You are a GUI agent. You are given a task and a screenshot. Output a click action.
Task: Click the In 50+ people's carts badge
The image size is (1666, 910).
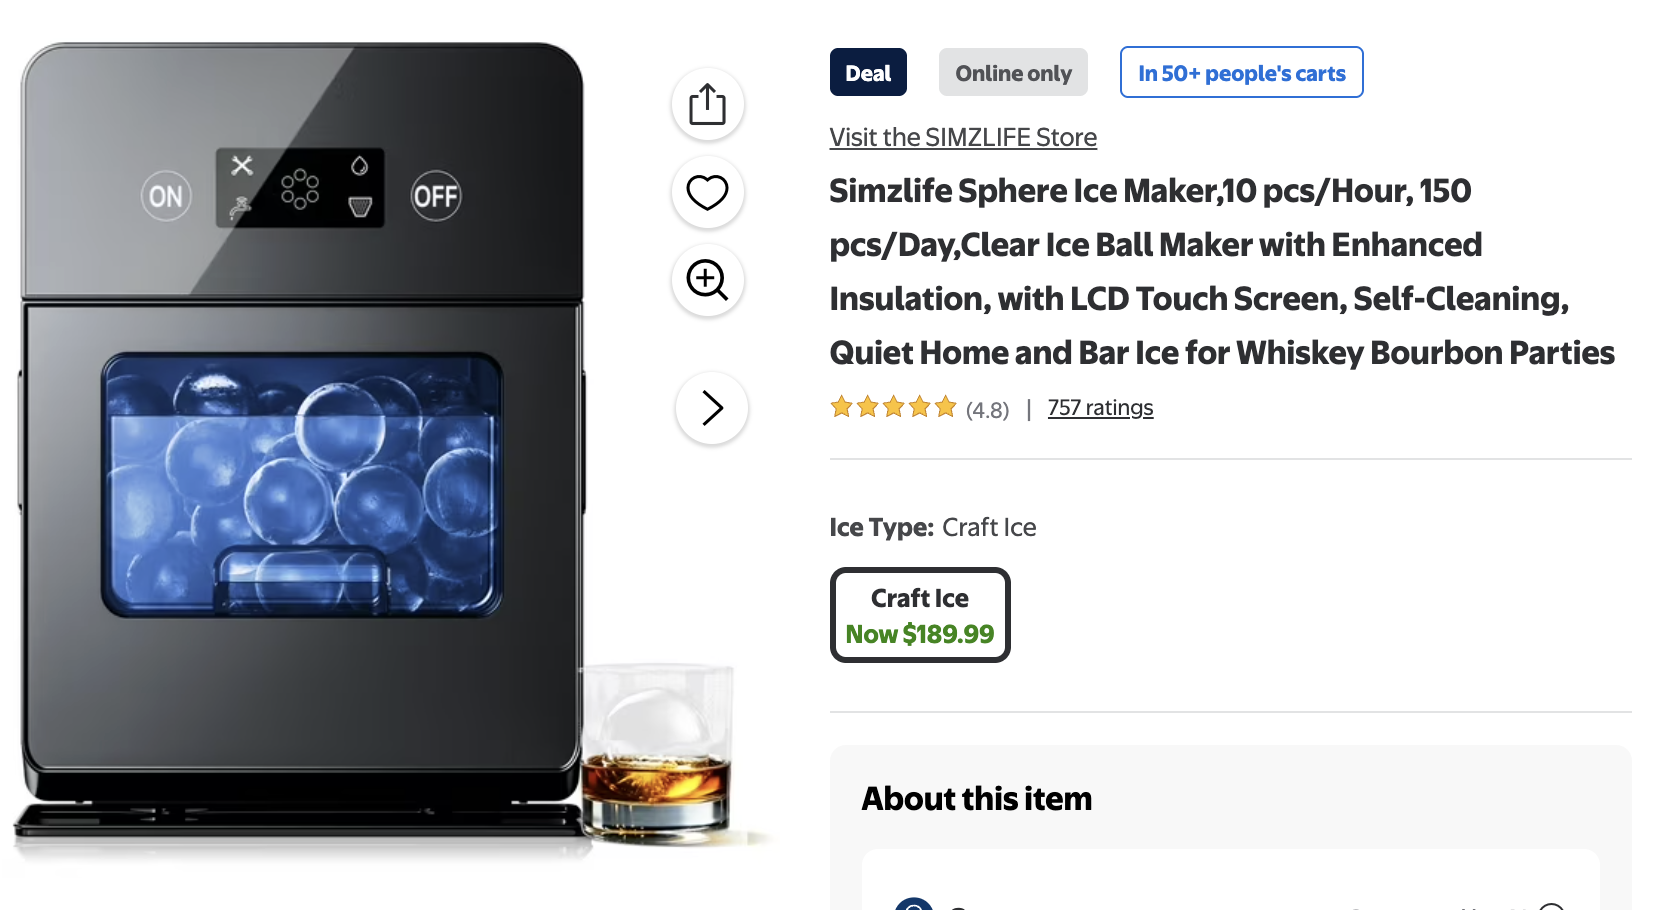click(1241, 73)
